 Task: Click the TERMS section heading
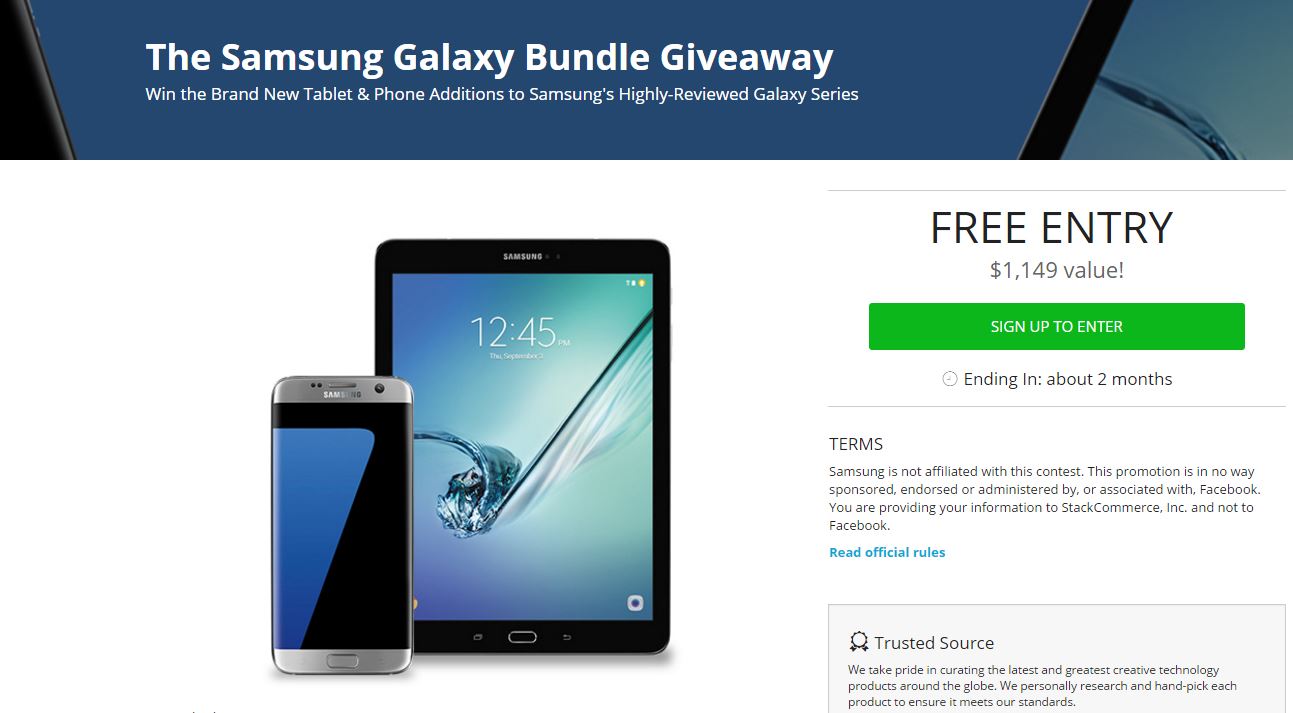[856, 444]
